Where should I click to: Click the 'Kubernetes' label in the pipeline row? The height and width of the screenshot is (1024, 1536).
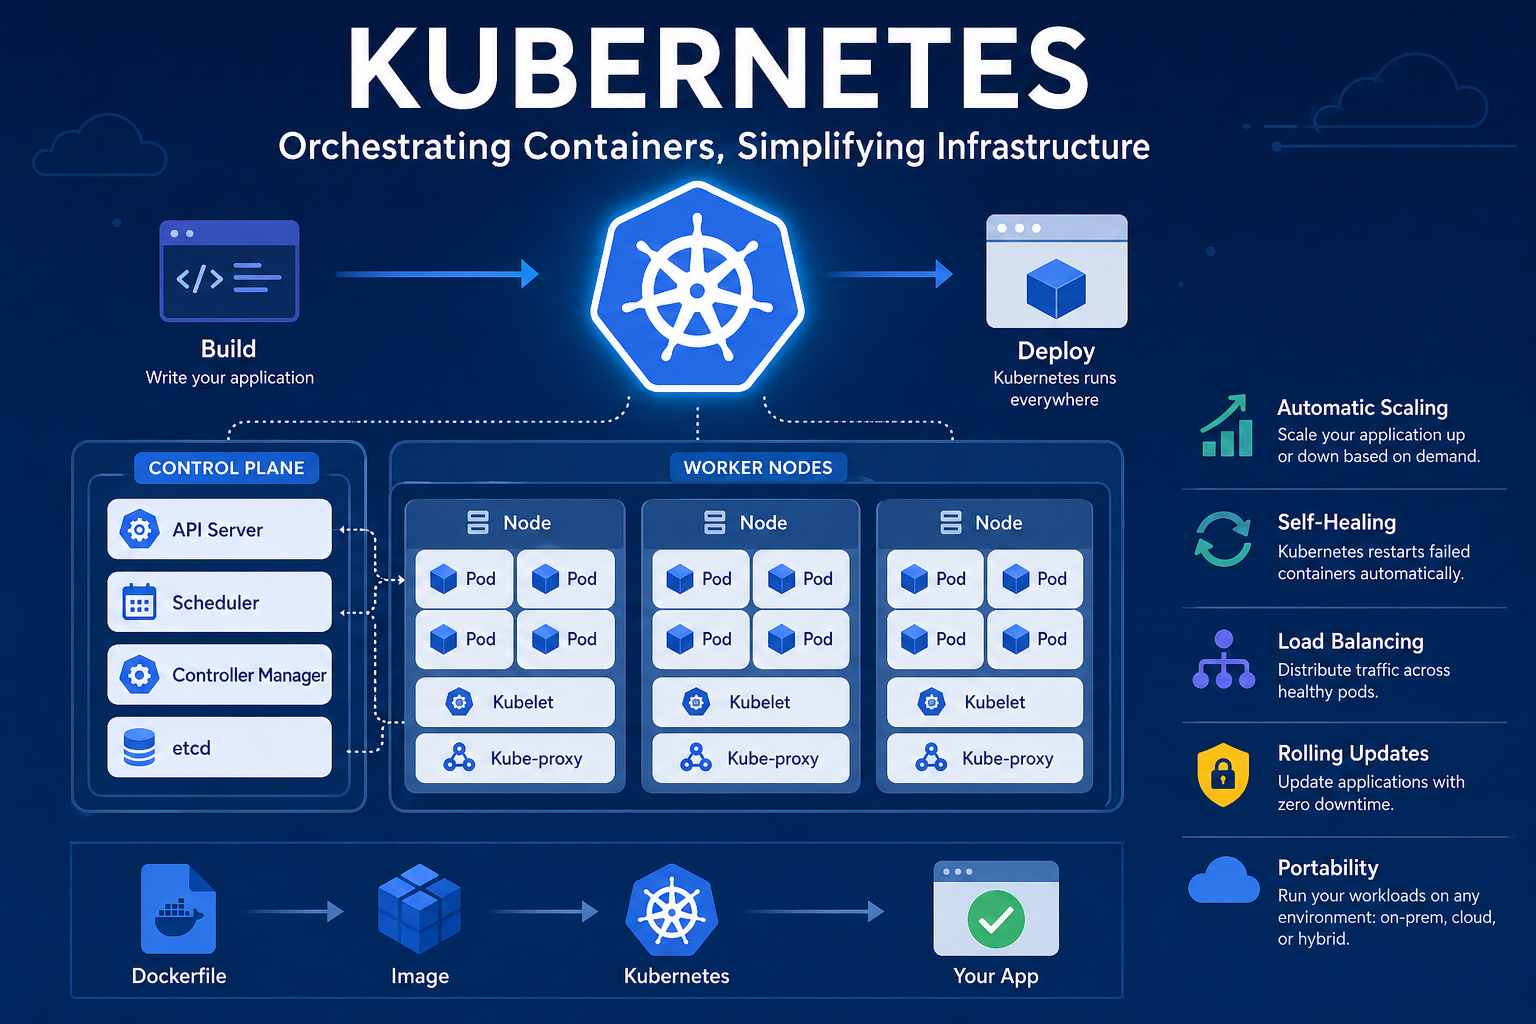click(676, 976)
